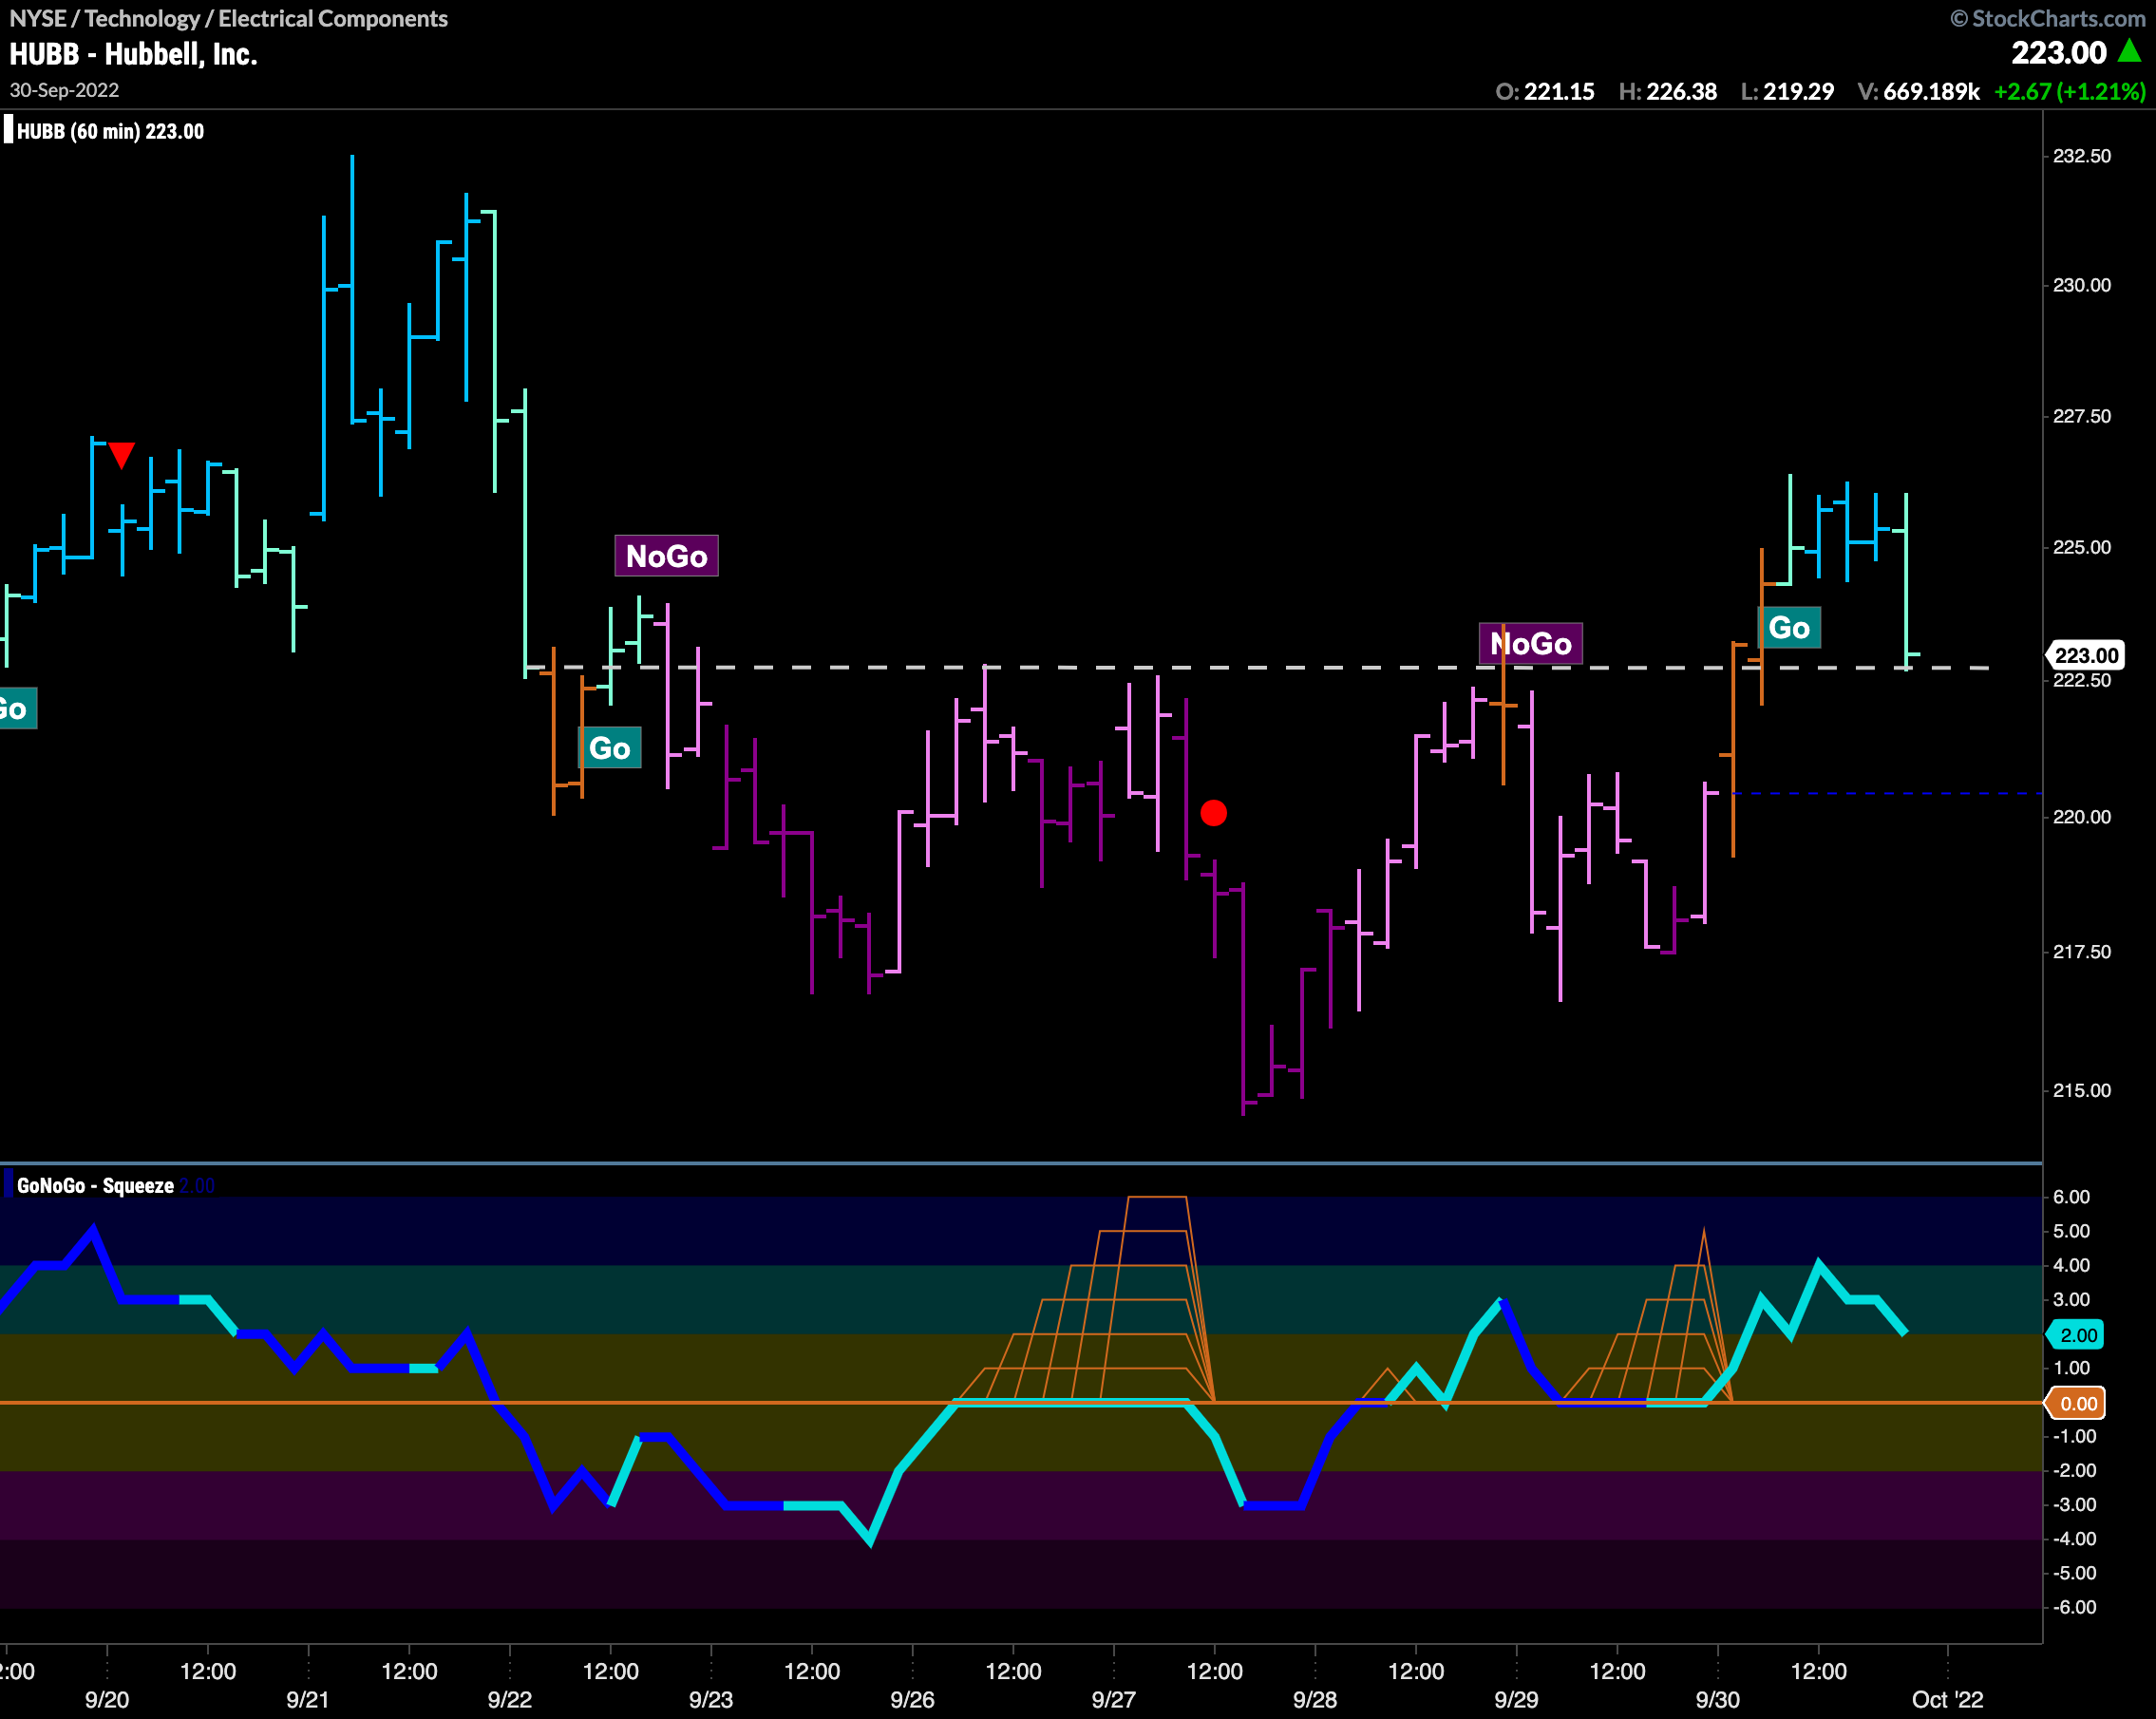Click the open value O: 221.15
2156x1719 pixels.
(1545, 91)
